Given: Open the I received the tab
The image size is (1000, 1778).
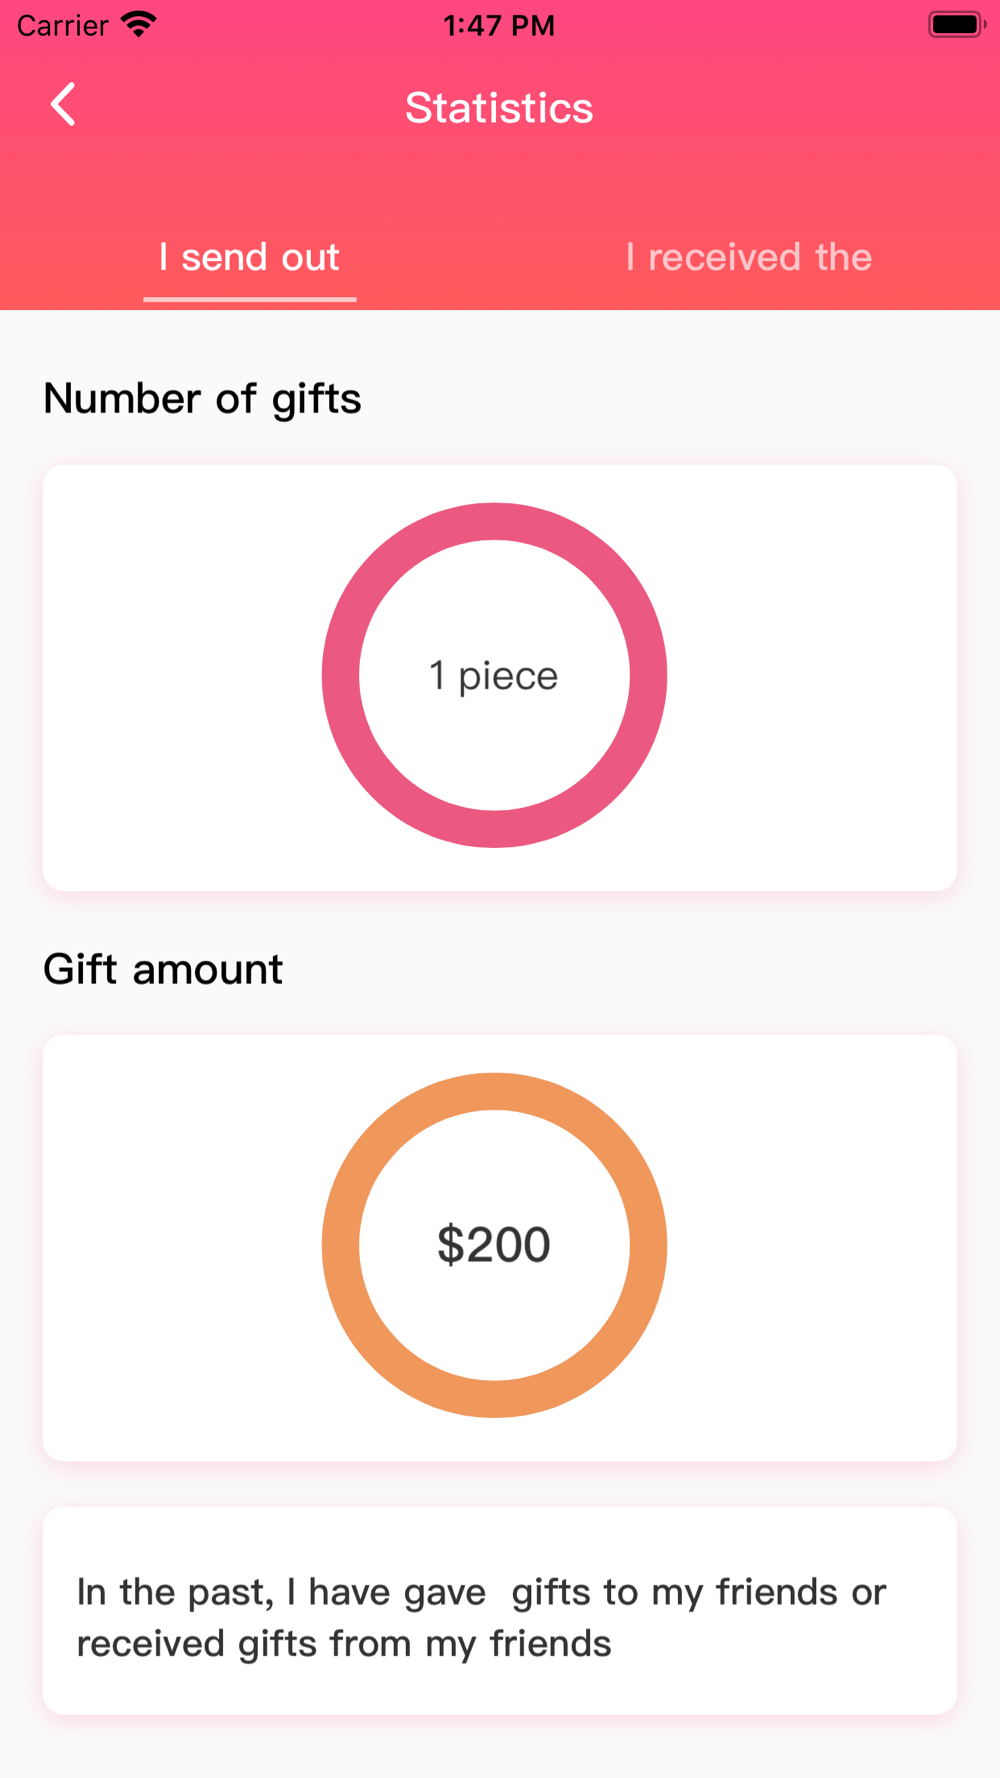Looking at the screenshot, I should [749, 257].
